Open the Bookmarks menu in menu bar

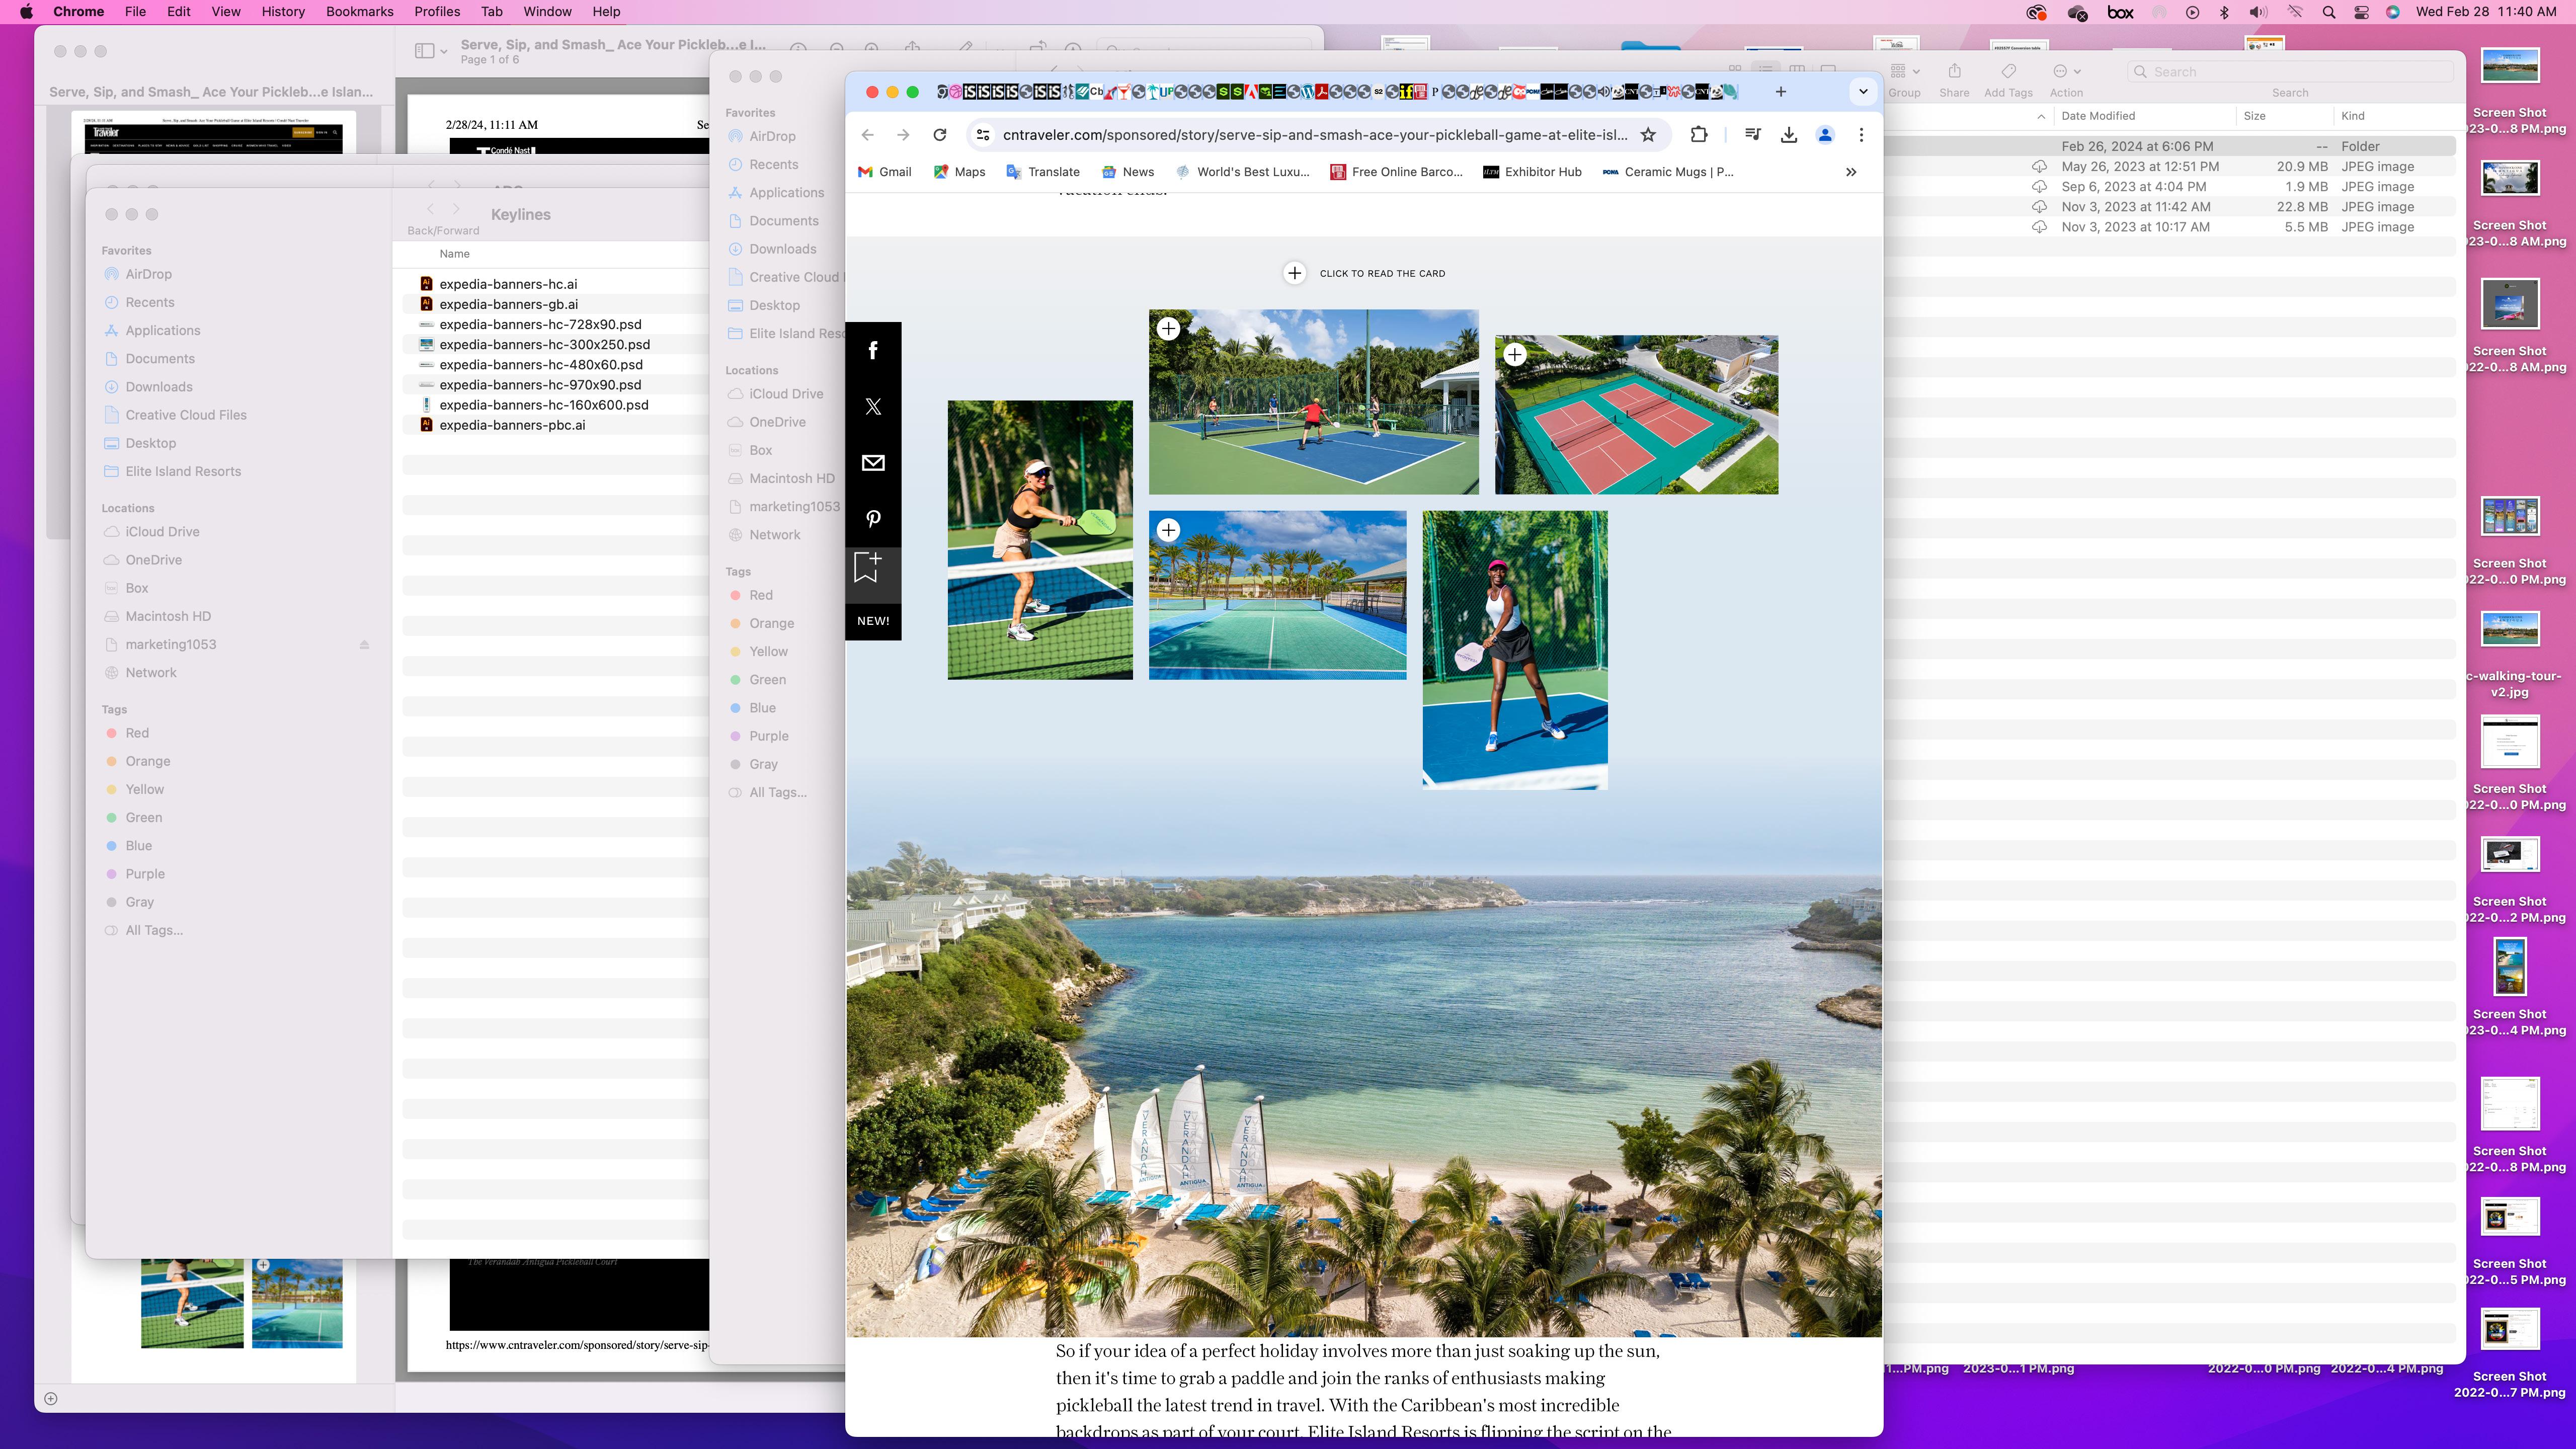(359, 12)
